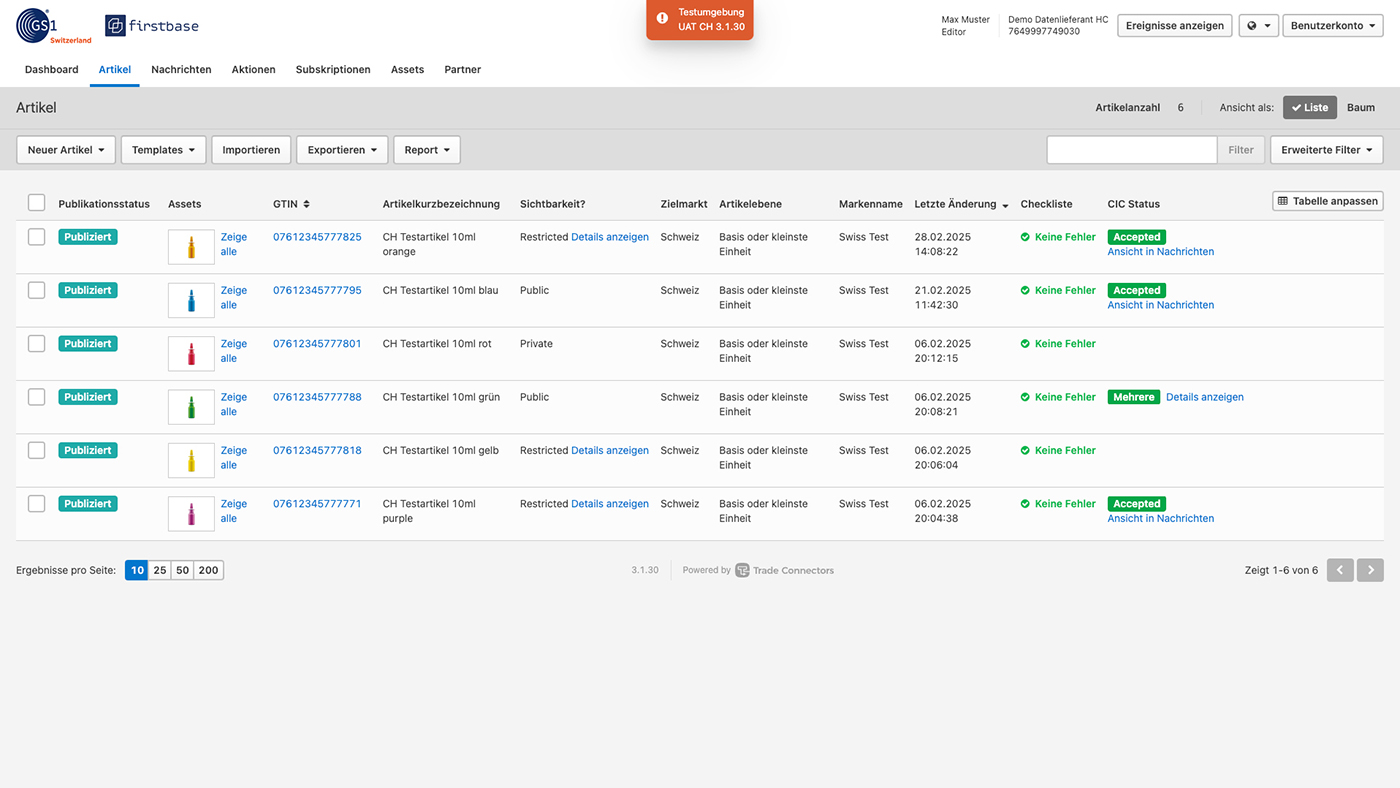Open Erweiterte Filter dropdown
Screen dimensions: 1400x788
point(1327,150)
